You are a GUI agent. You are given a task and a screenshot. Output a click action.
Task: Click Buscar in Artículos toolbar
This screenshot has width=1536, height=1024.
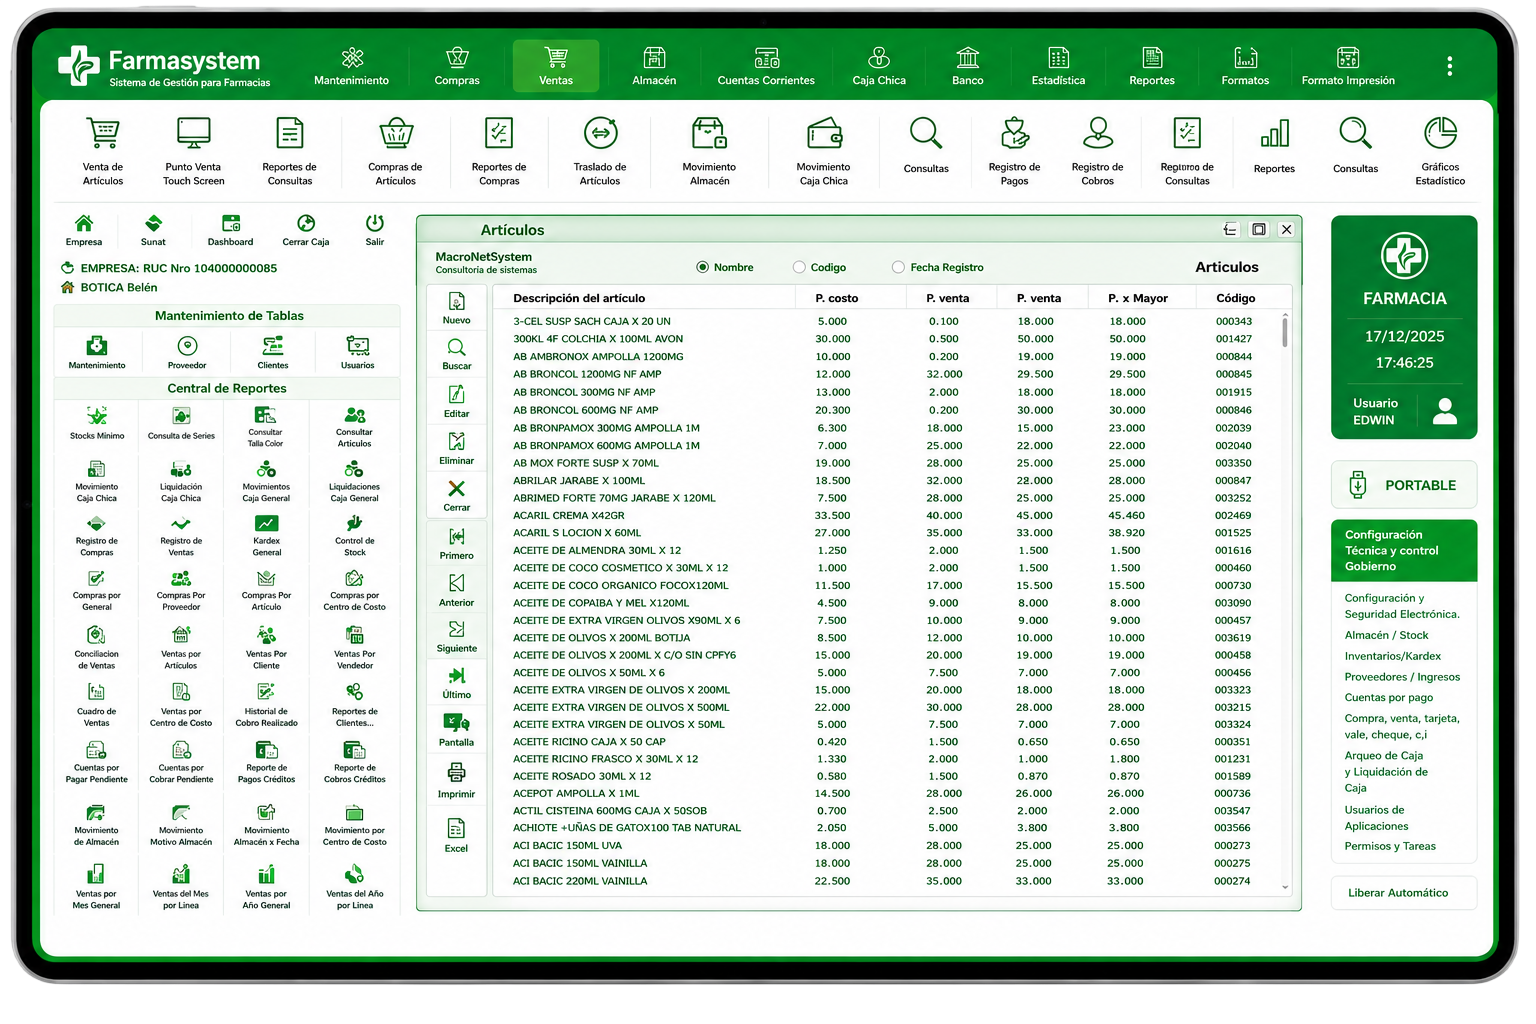tap(457, 354)
